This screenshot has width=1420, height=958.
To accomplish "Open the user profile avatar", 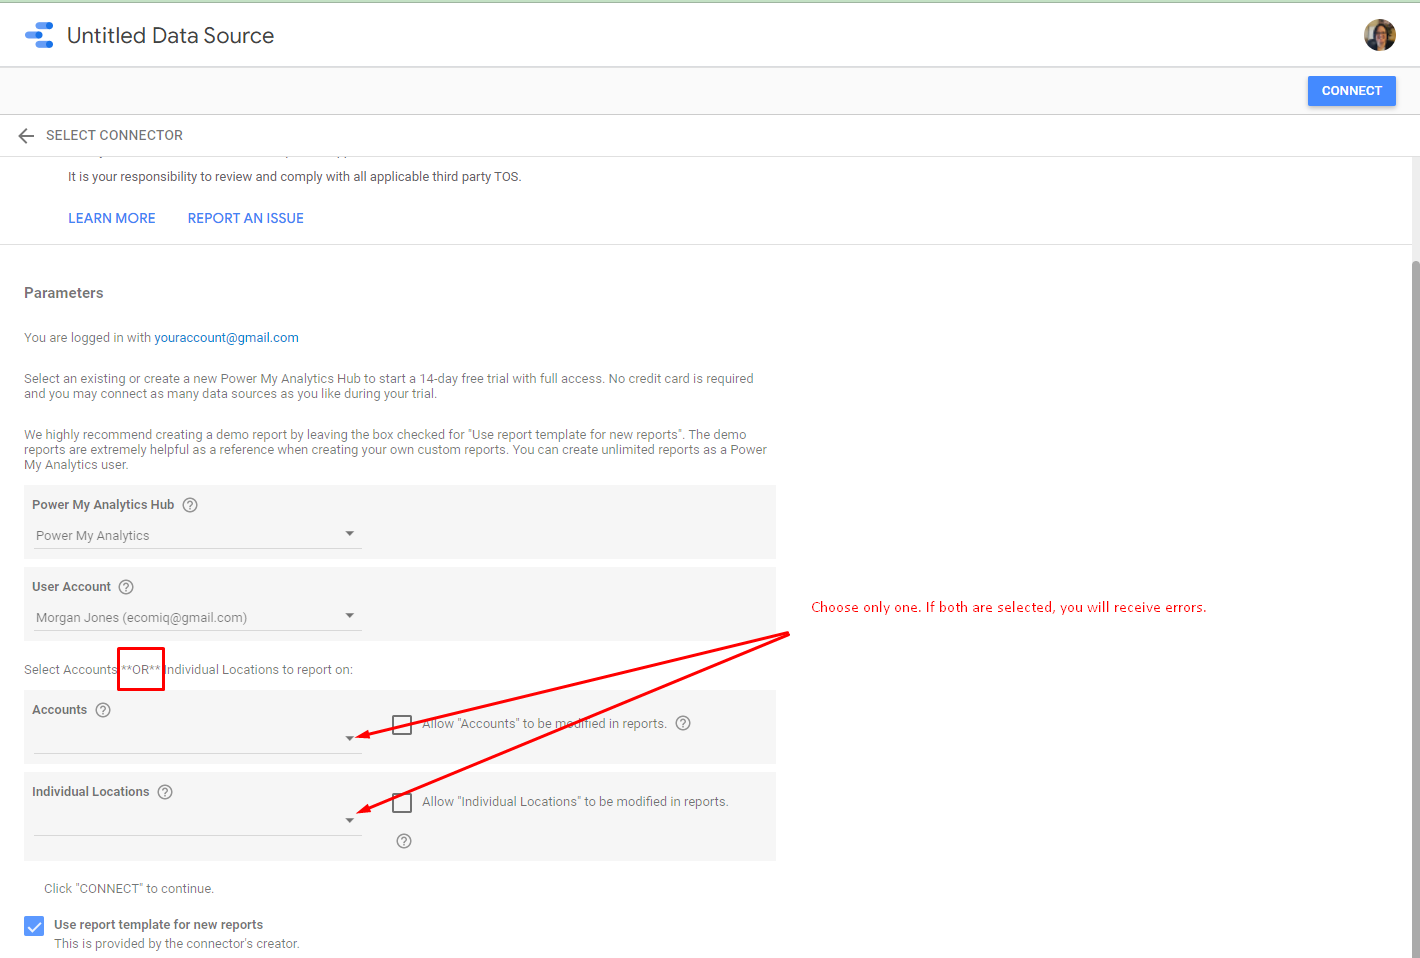I will (x=1379, y=35).
